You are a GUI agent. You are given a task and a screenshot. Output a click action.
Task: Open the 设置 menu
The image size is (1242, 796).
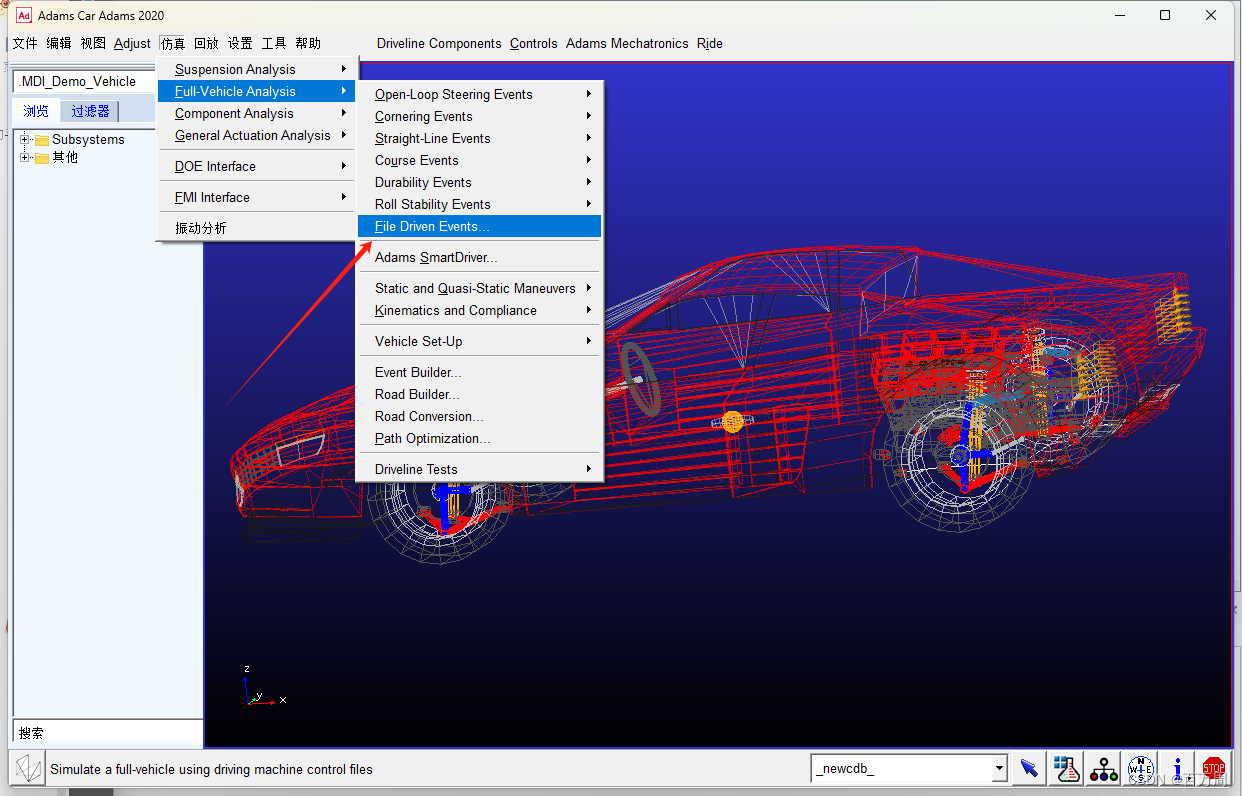(x=240, y=43)
